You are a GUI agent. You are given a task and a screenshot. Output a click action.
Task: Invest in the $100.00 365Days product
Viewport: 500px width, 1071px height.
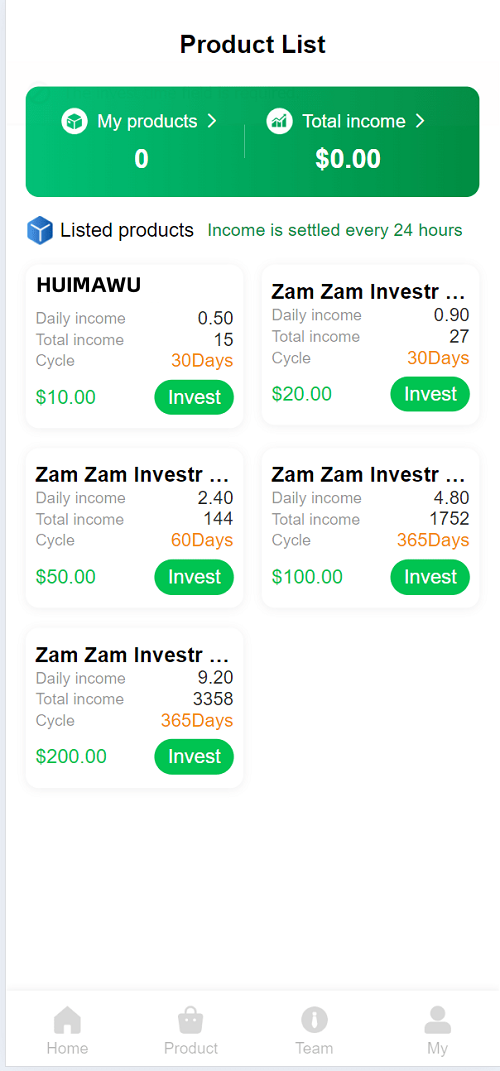point(430,577)
